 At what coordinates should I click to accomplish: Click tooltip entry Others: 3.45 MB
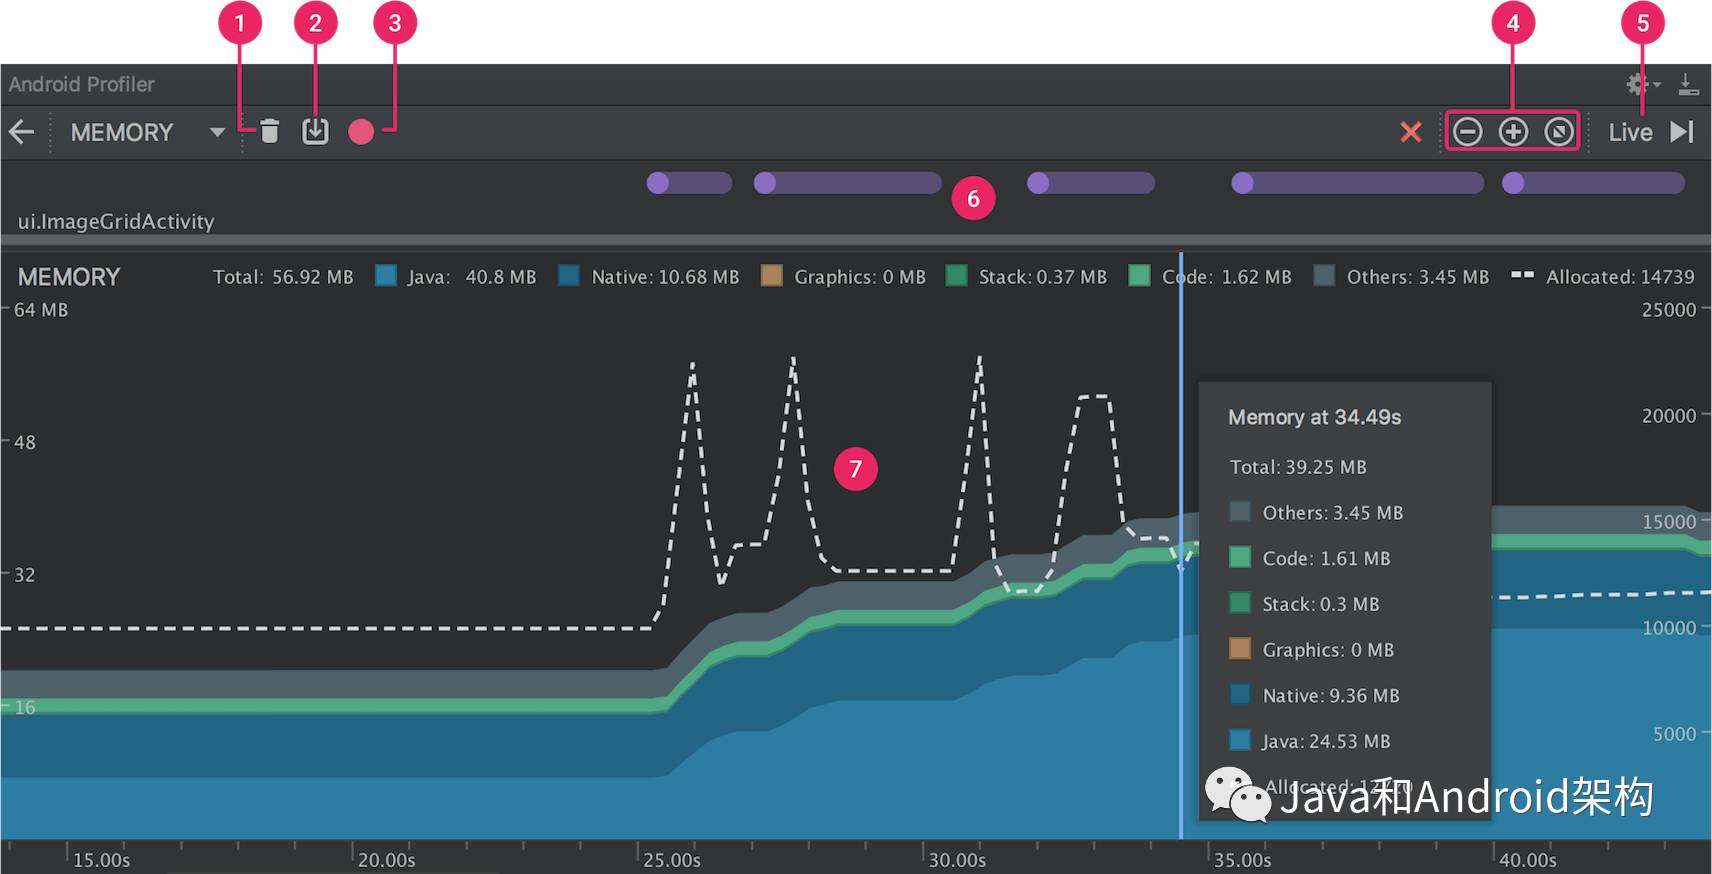point(1316,512)
